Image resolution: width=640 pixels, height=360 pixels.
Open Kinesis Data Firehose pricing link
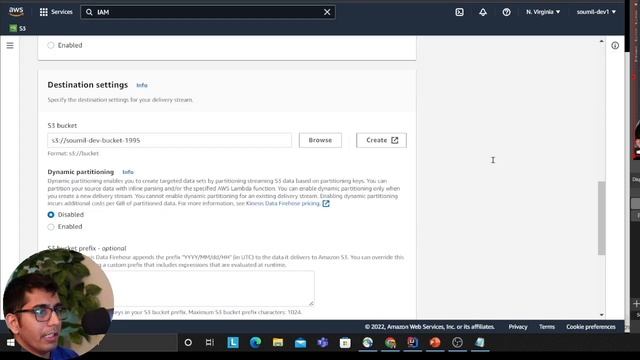click(x=282, y=203)
